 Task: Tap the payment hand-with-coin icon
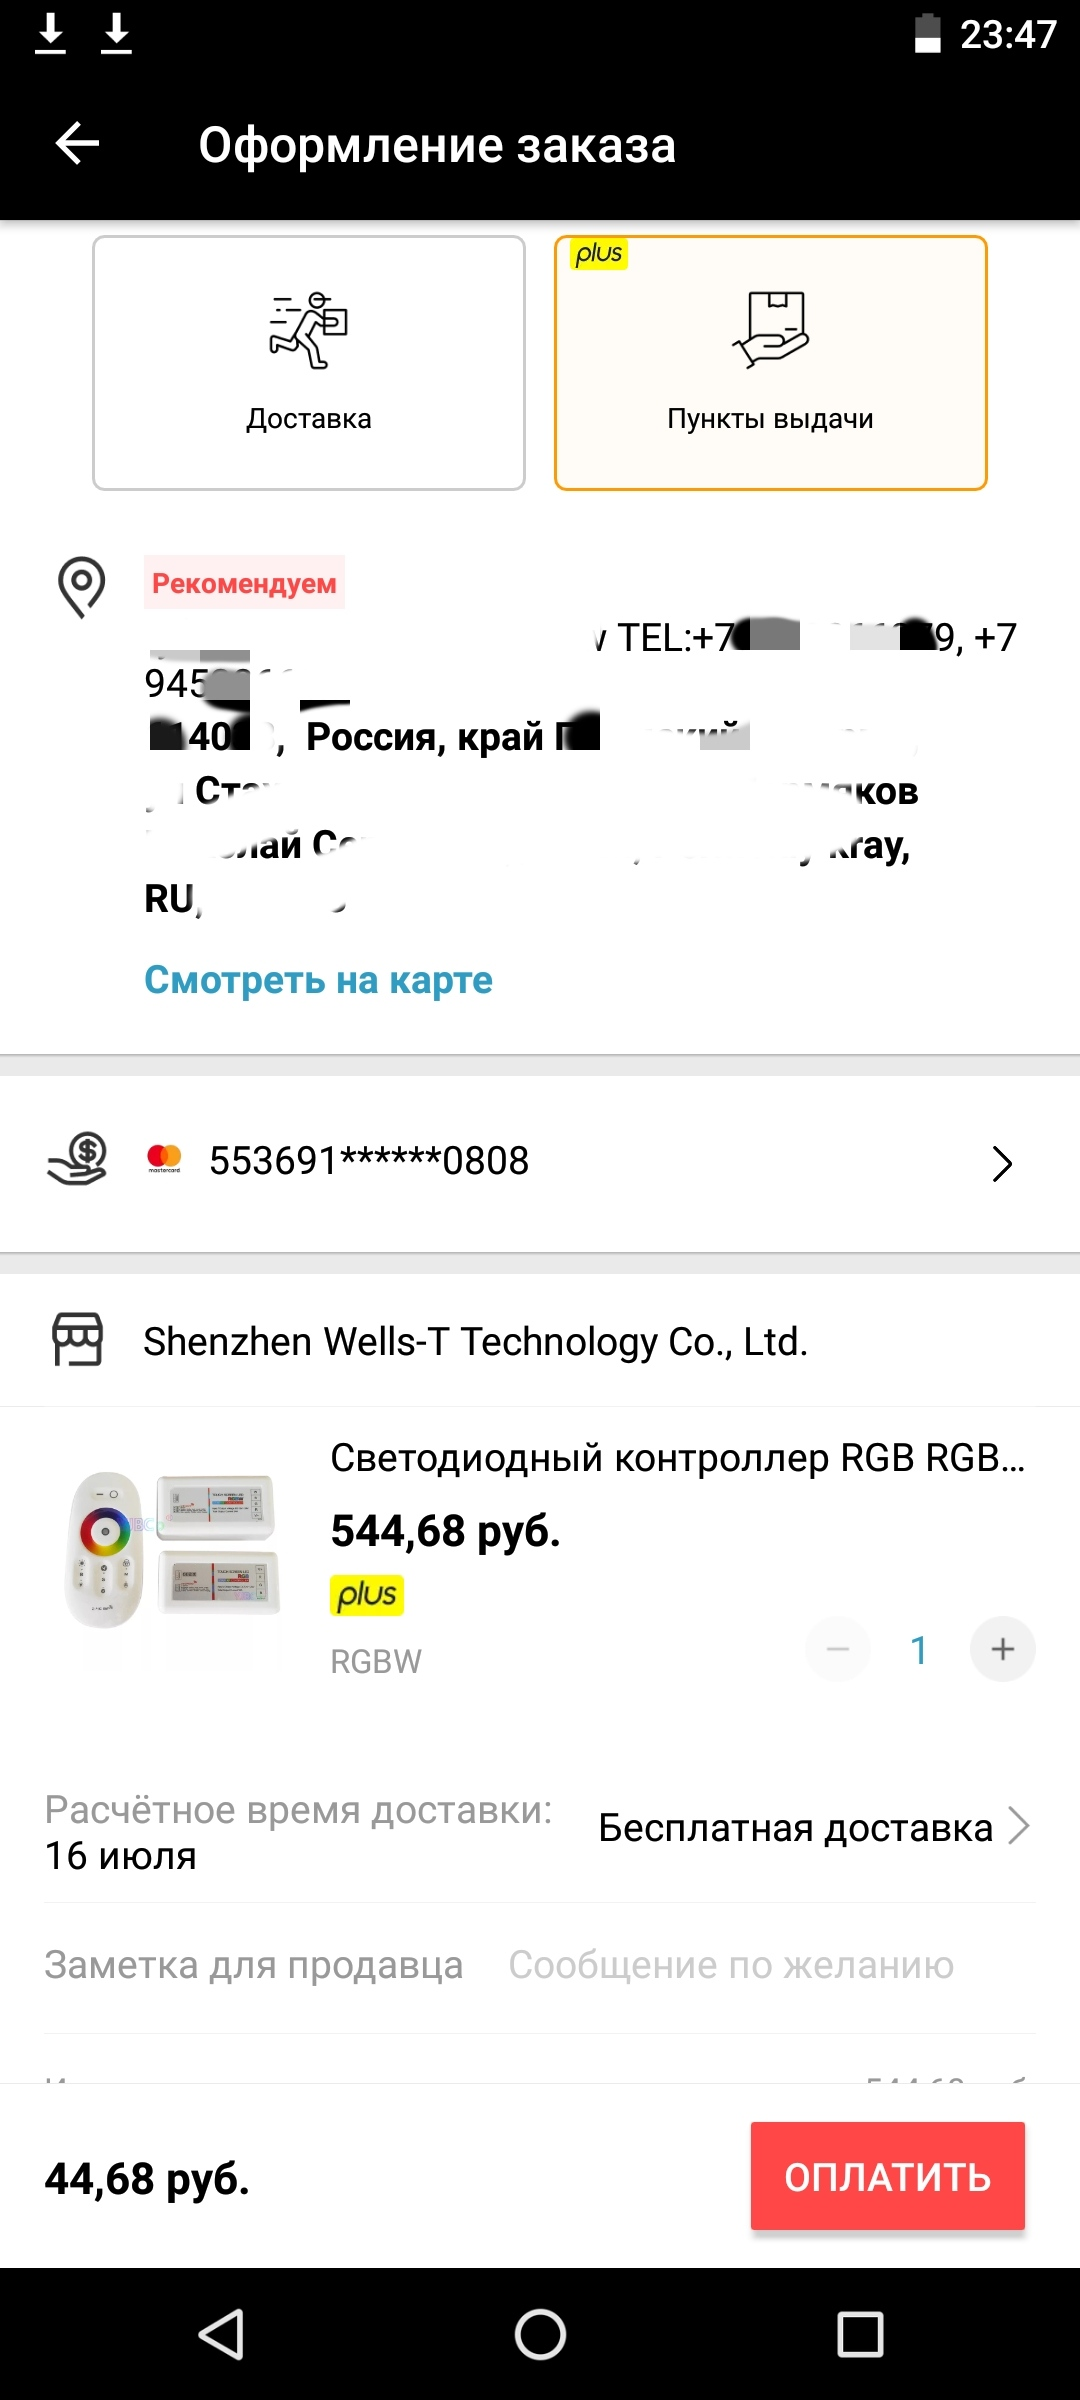(x=77, y=1160)
